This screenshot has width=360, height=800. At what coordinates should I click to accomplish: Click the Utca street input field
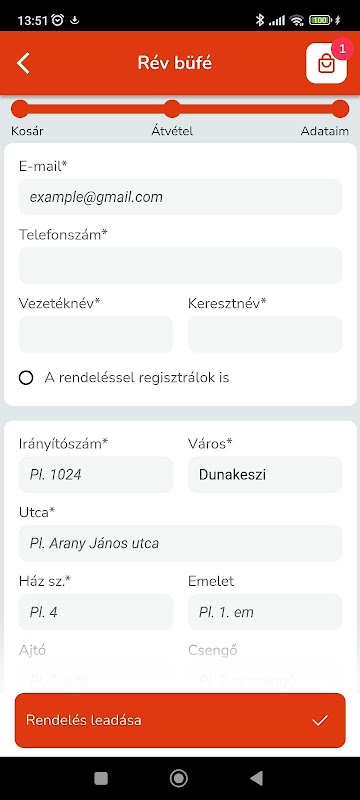(180, 543)
